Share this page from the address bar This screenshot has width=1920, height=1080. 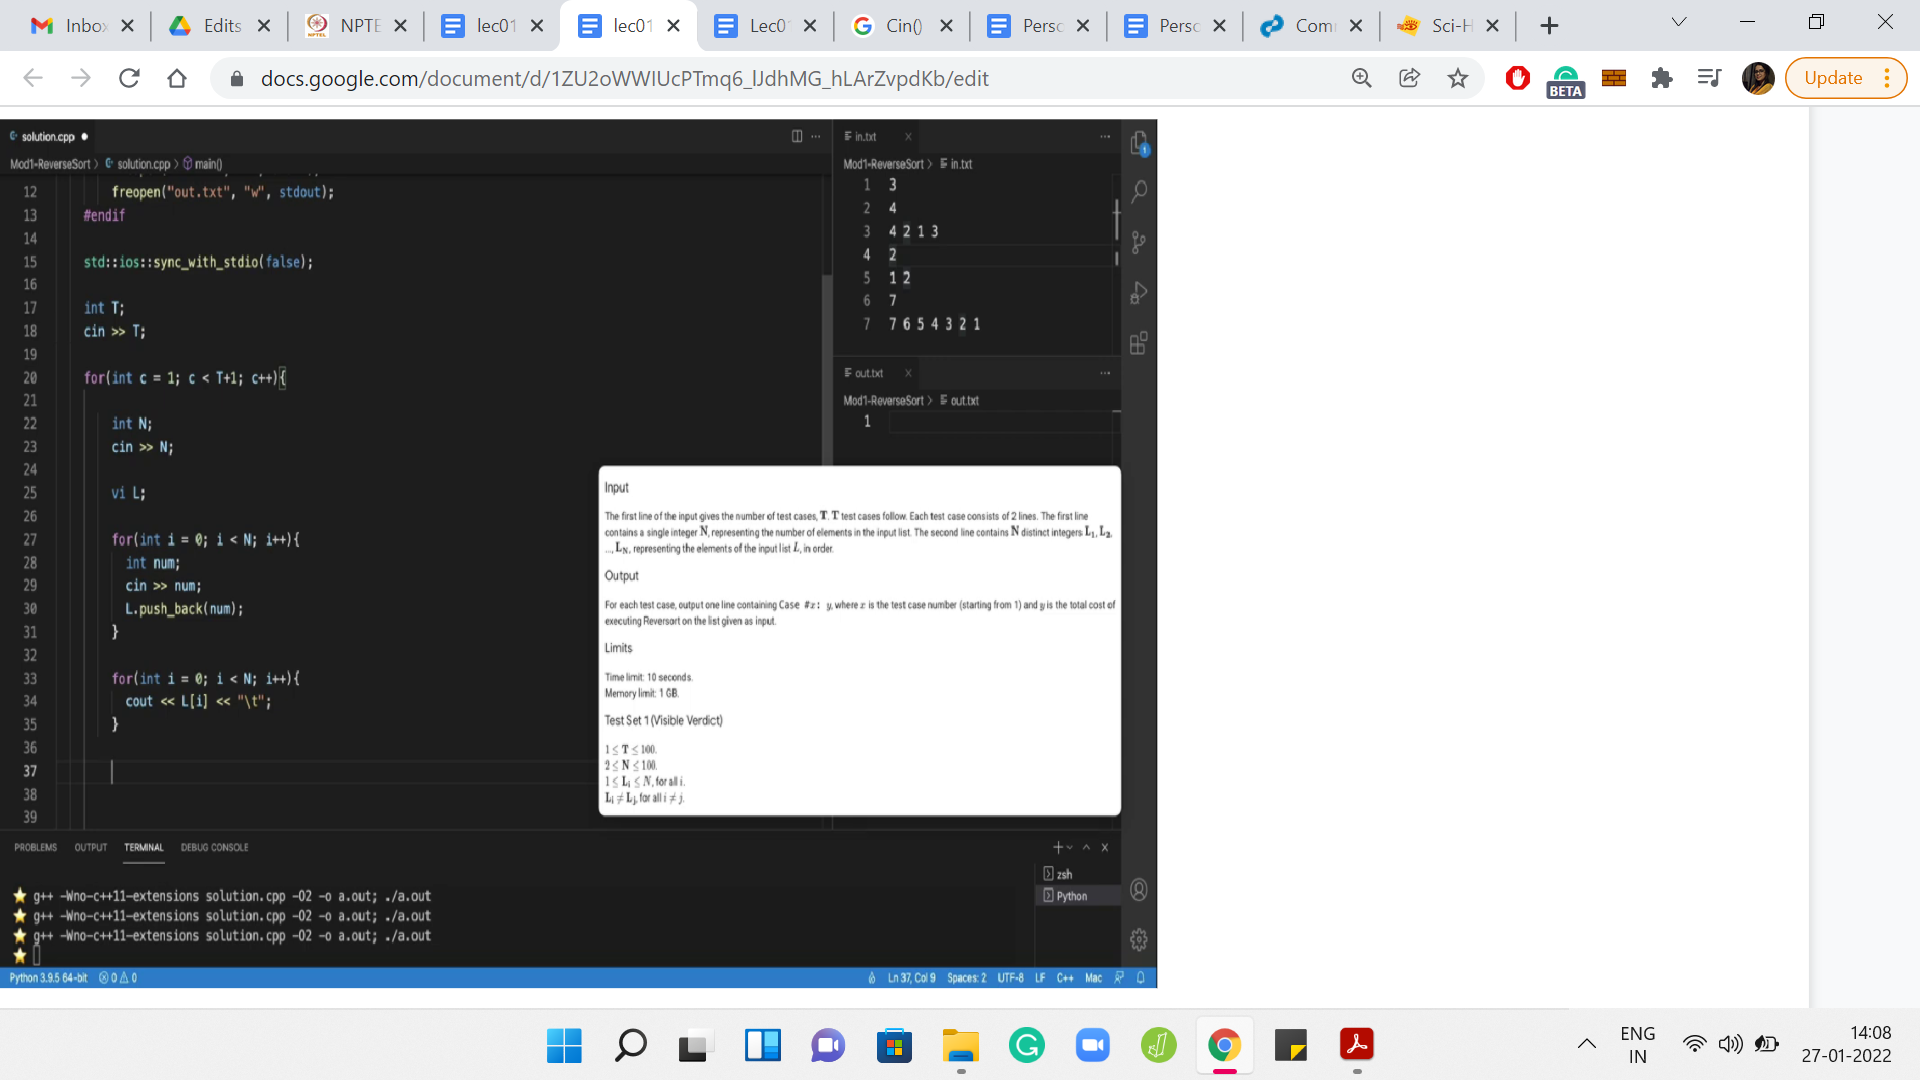(x=1409, y=78)
